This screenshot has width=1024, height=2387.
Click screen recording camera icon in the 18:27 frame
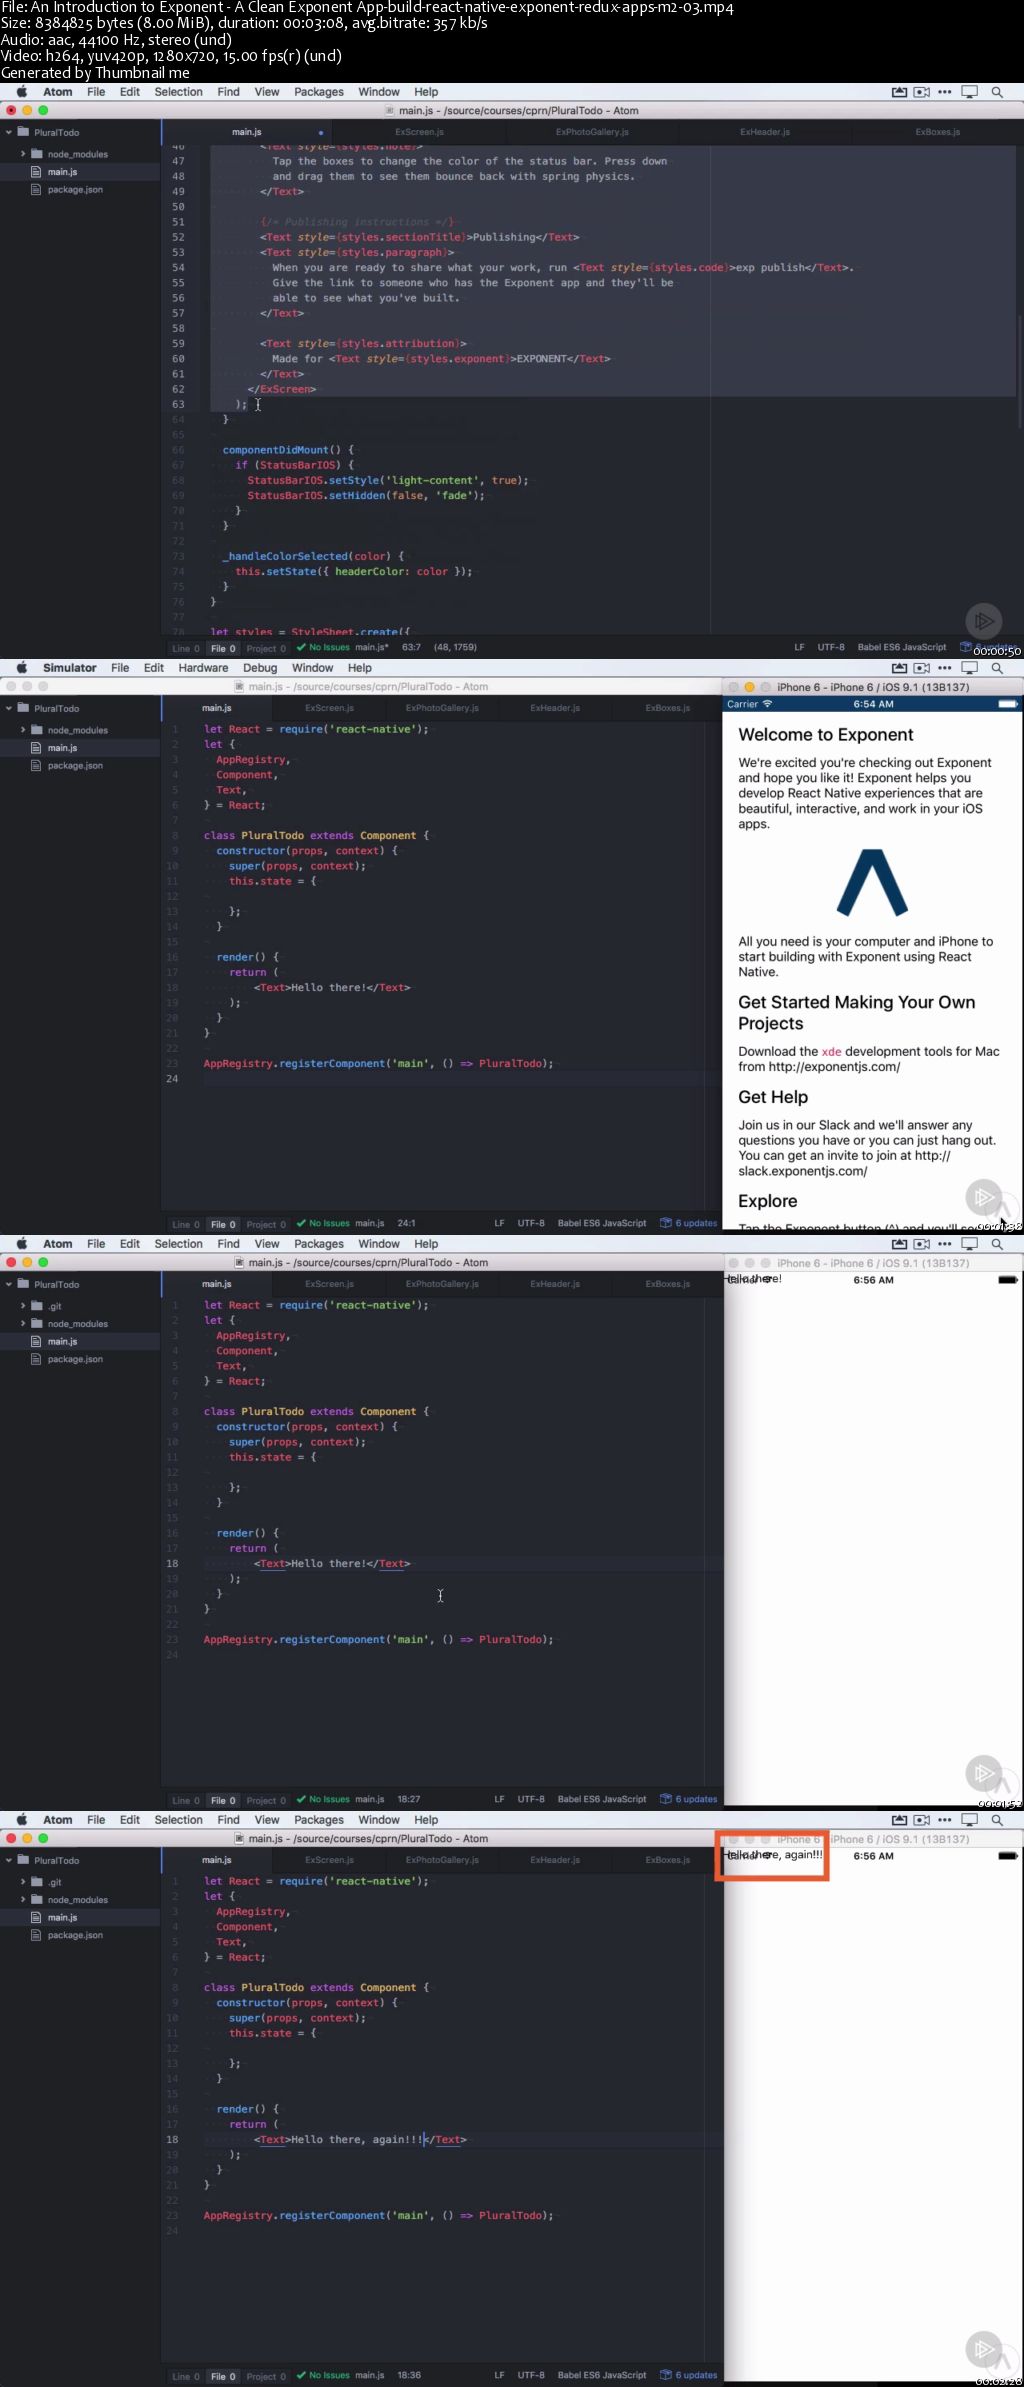[921, 1244]
